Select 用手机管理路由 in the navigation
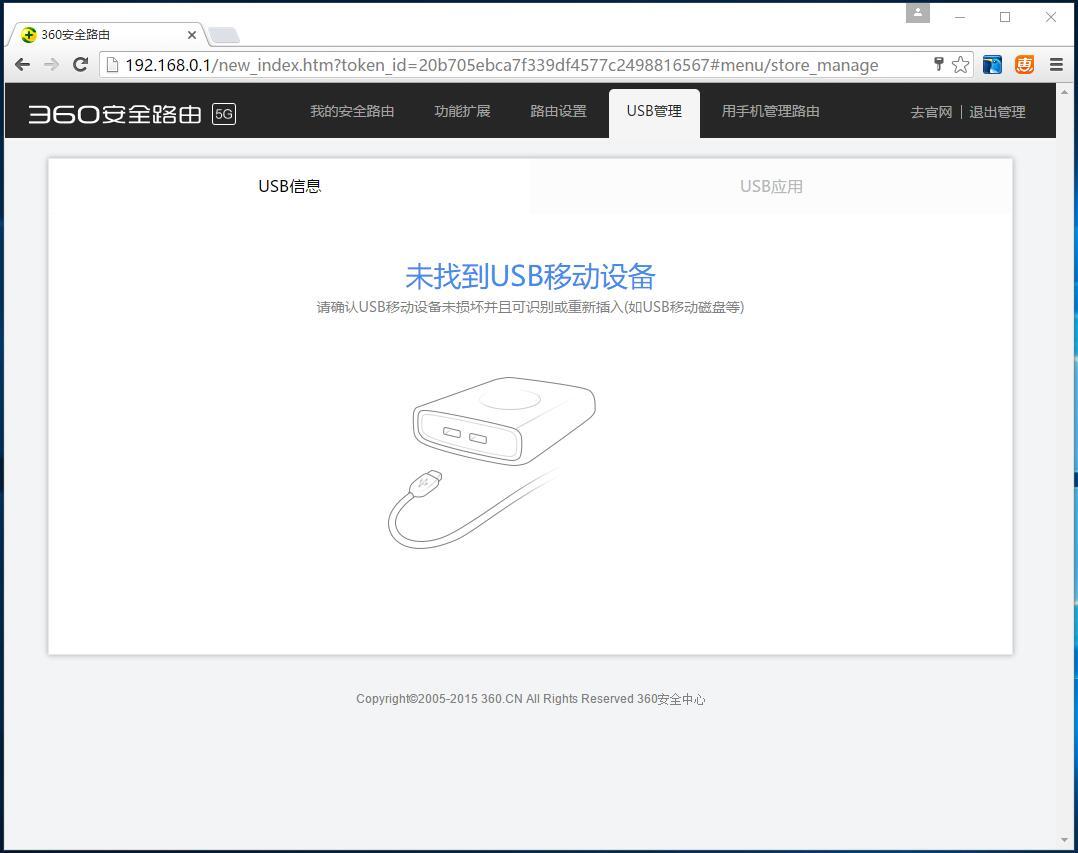Viewport: 1078px width, 853px height. click(x=770, y=111)
